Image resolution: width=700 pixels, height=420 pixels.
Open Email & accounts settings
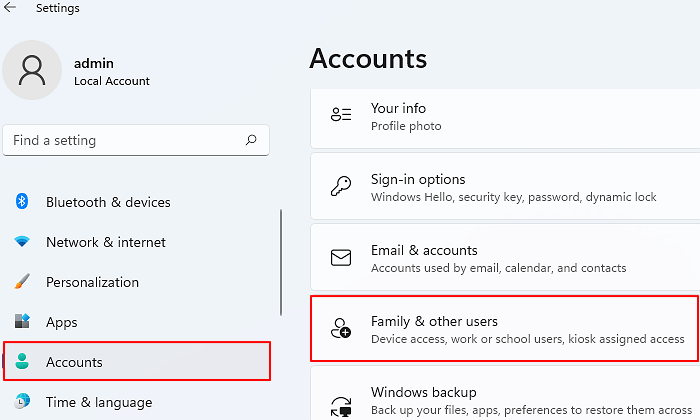tap(500, 258)
